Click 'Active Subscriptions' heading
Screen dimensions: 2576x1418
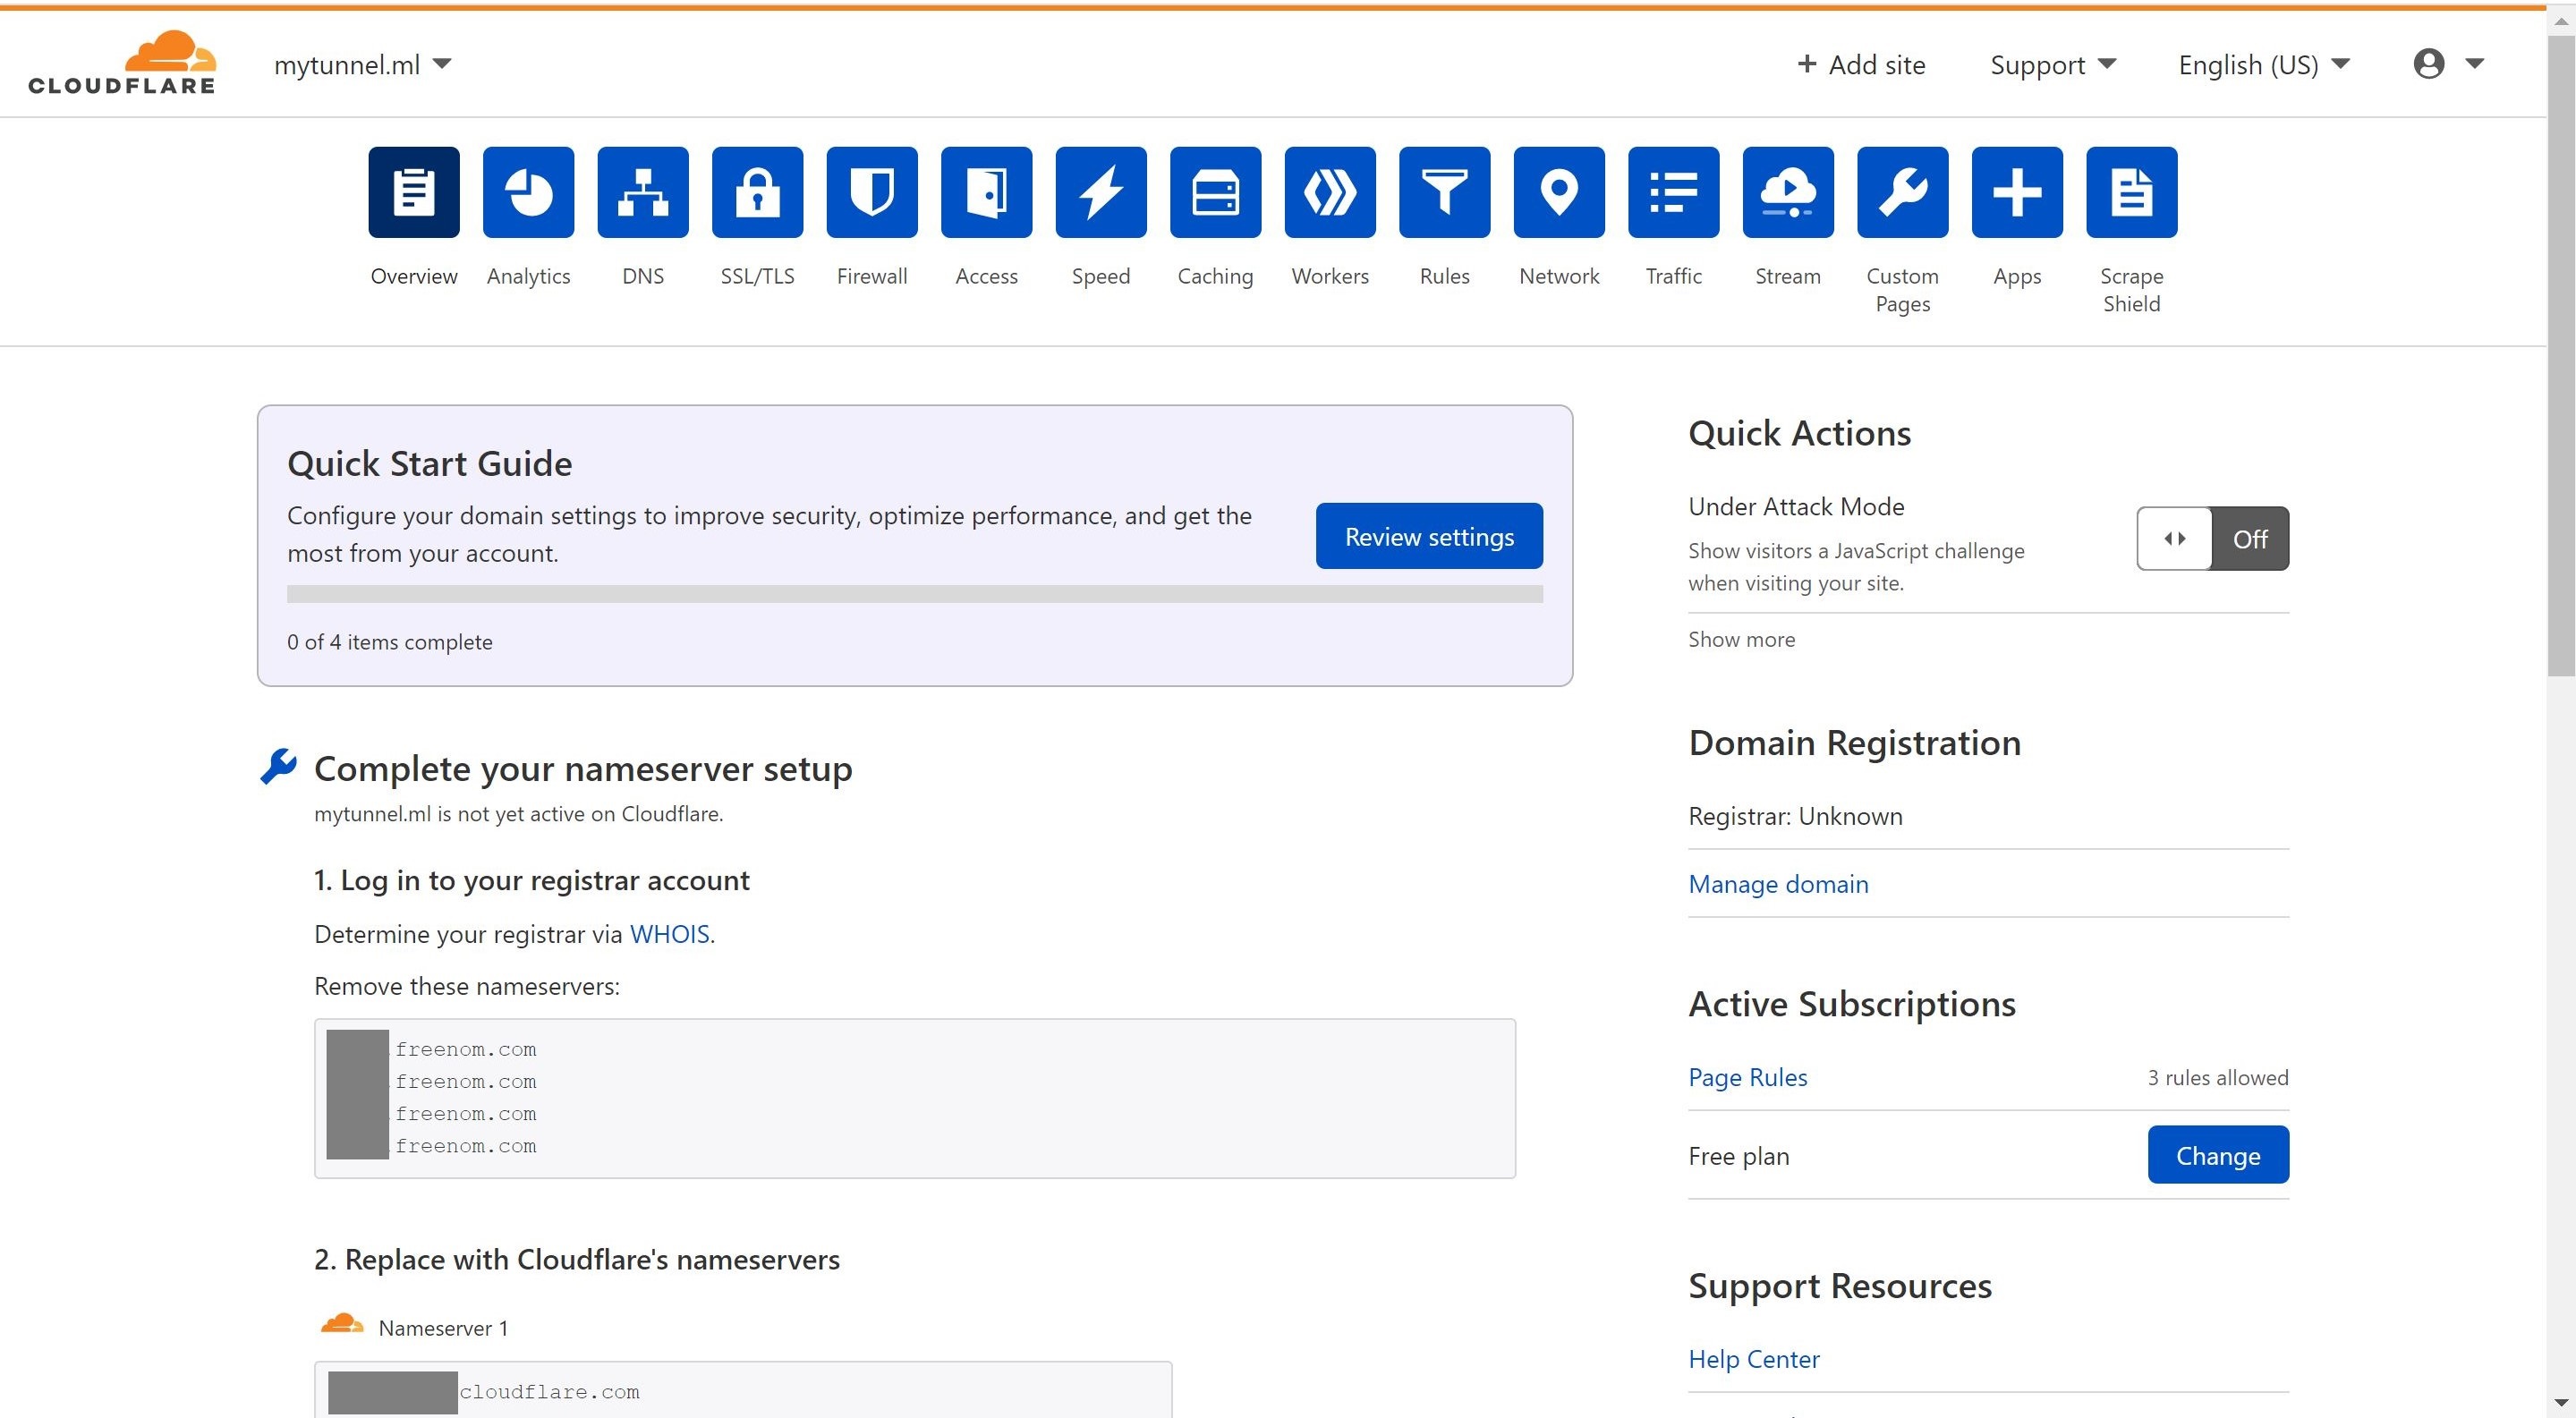coord(1852,1004)
